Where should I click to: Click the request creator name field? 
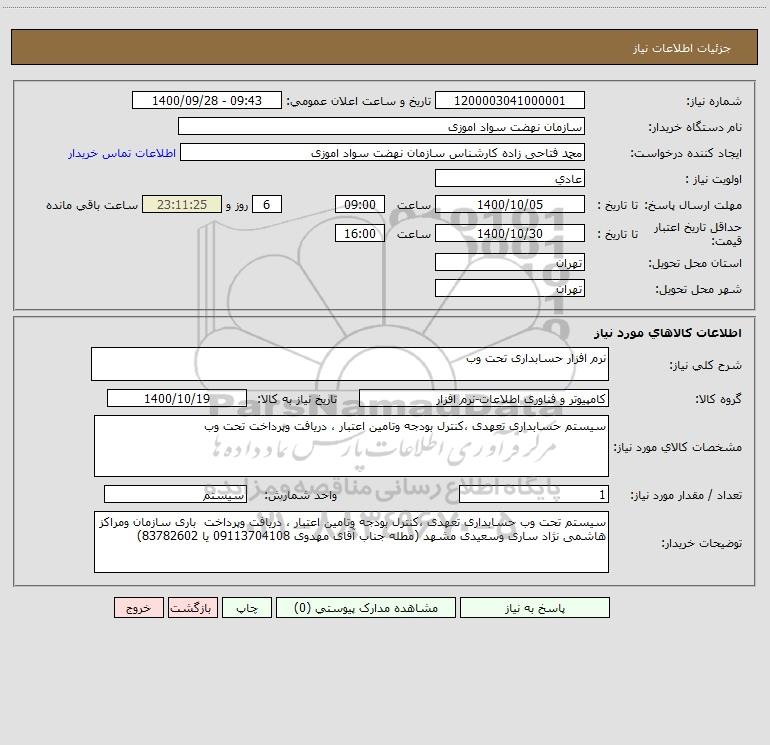tap(383, 152)
